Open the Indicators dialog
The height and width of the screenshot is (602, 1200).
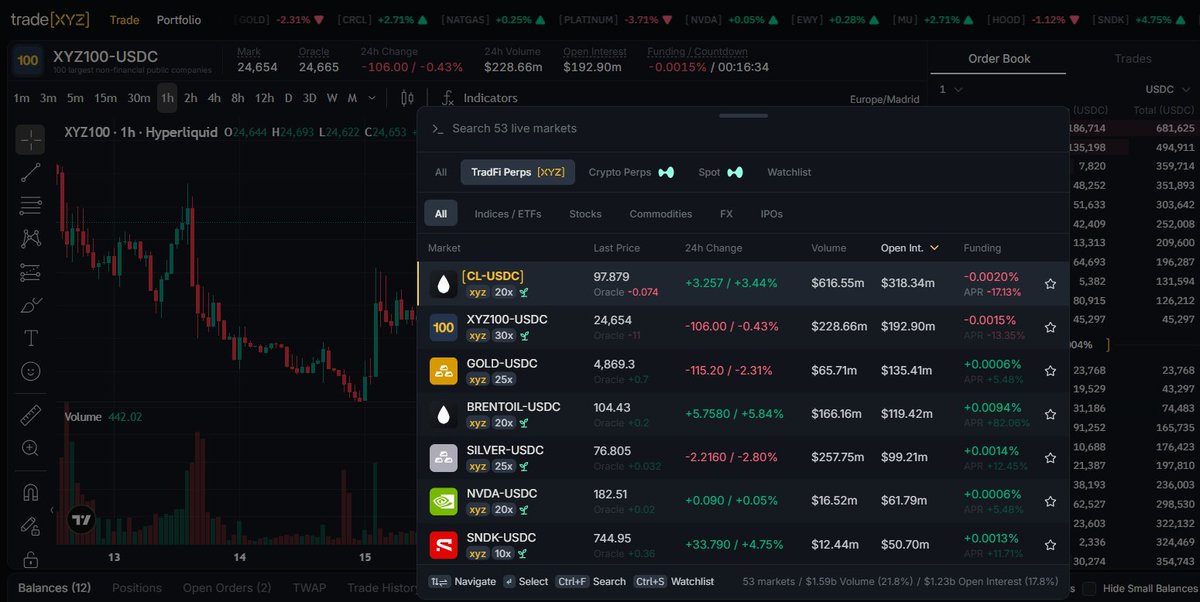[480, 98]
